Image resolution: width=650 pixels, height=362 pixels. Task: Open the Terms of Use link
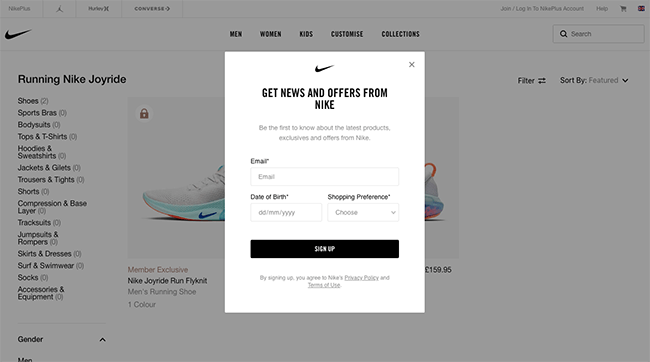[x=324, y=285]
